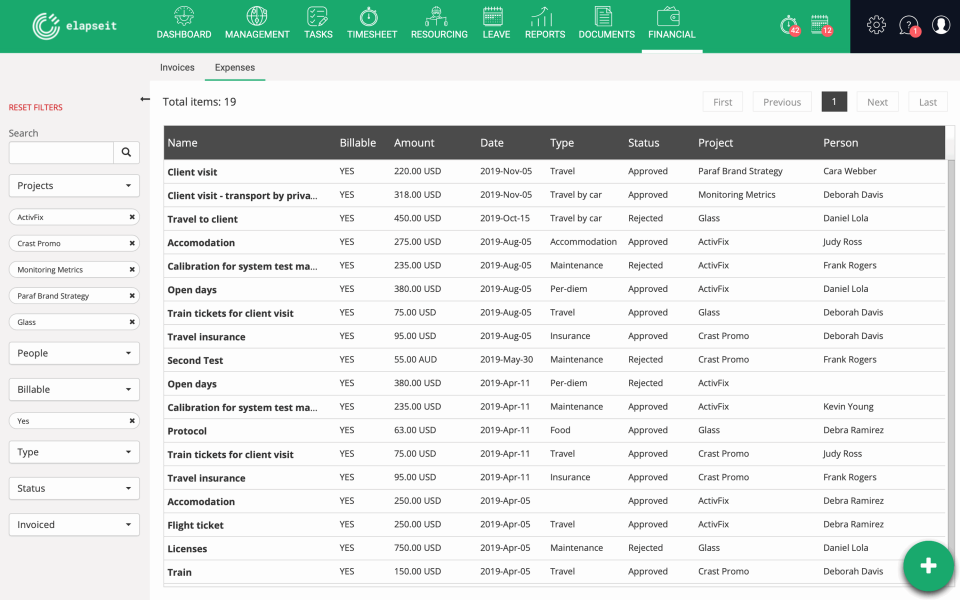The height and width of the screenshot is (600, 960).
Task: Select page 1 in pagination
Action: (834, 102)
